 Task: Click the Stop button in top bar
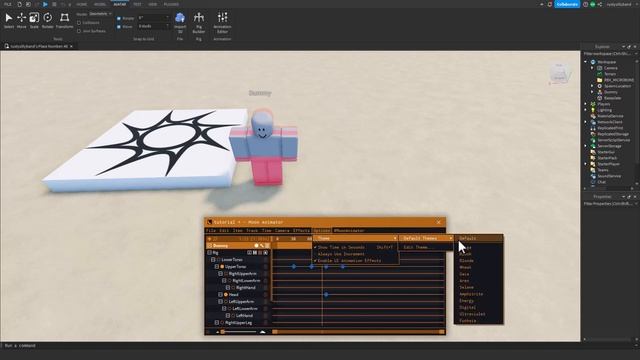(x=54, y=4)
